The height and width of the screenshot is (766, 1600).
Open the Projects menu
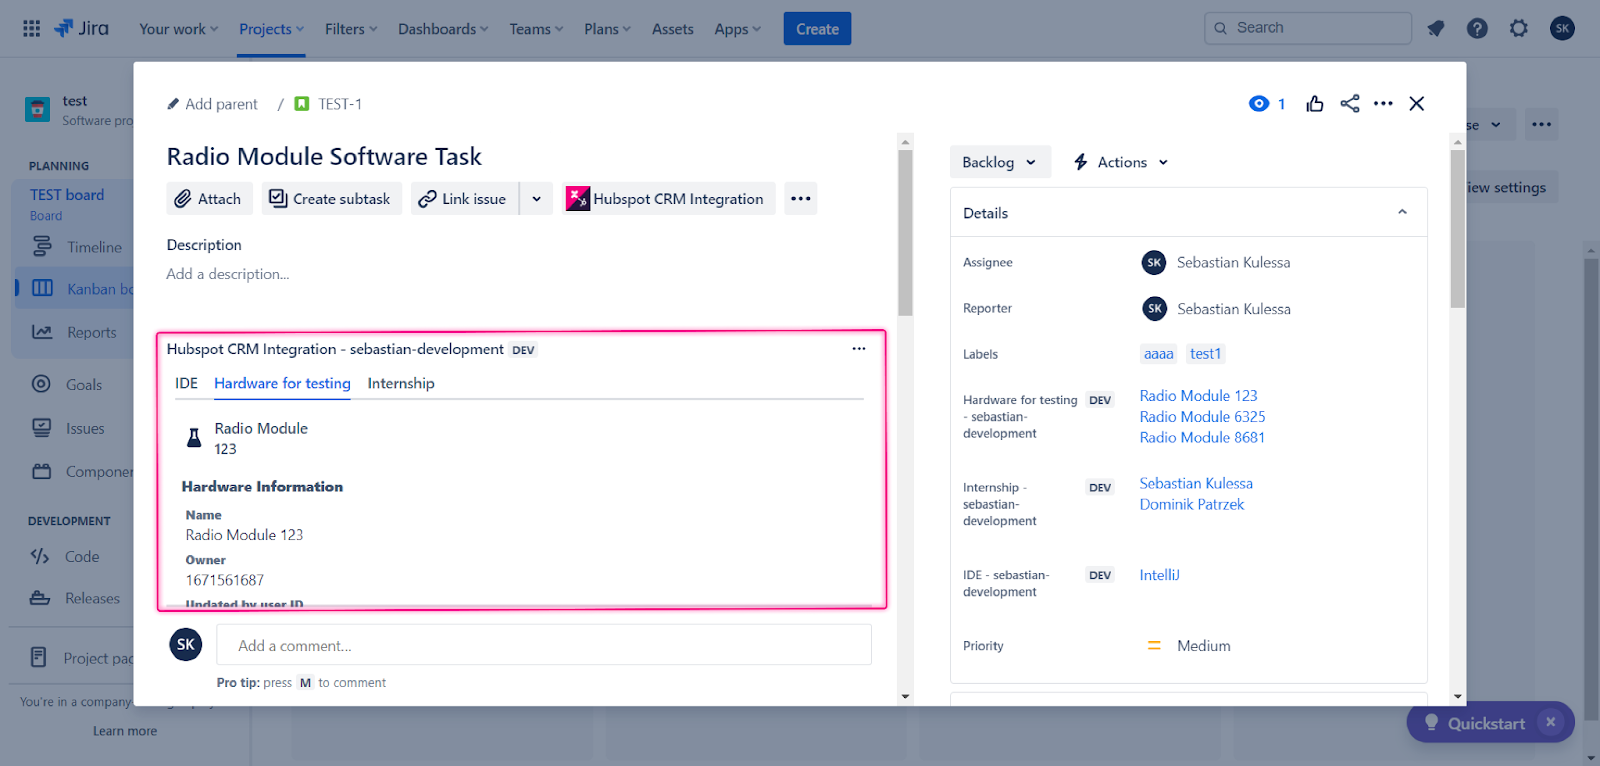pos(271,29)
